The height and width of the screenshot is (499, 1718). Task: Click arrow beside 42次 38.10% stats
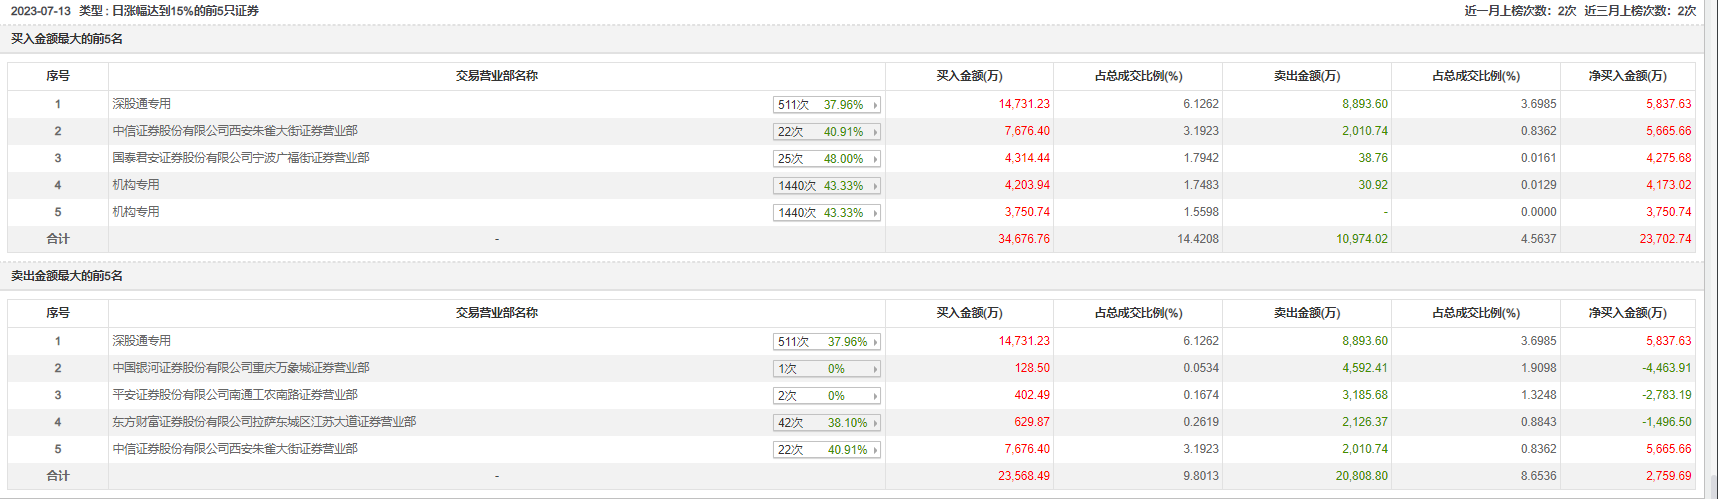point(875,423)
